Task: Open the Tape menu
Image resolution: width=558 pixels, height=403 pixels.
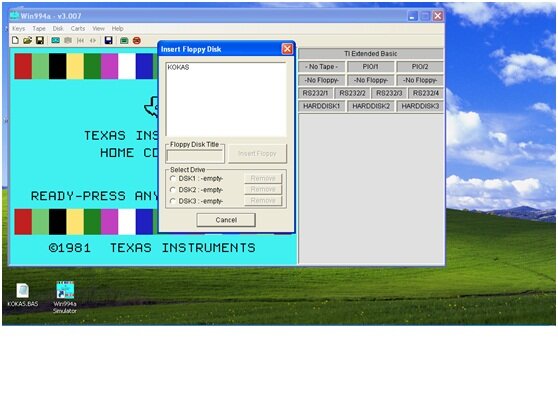Action: pyautogui.click(x=39, y=28)
